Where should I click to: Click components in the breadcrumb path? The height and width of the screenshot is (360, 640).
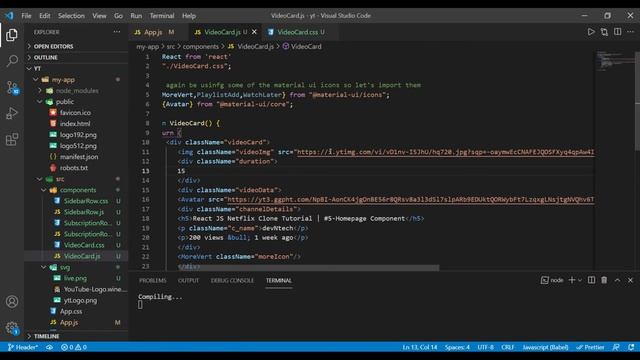click(x=200, y=47)
